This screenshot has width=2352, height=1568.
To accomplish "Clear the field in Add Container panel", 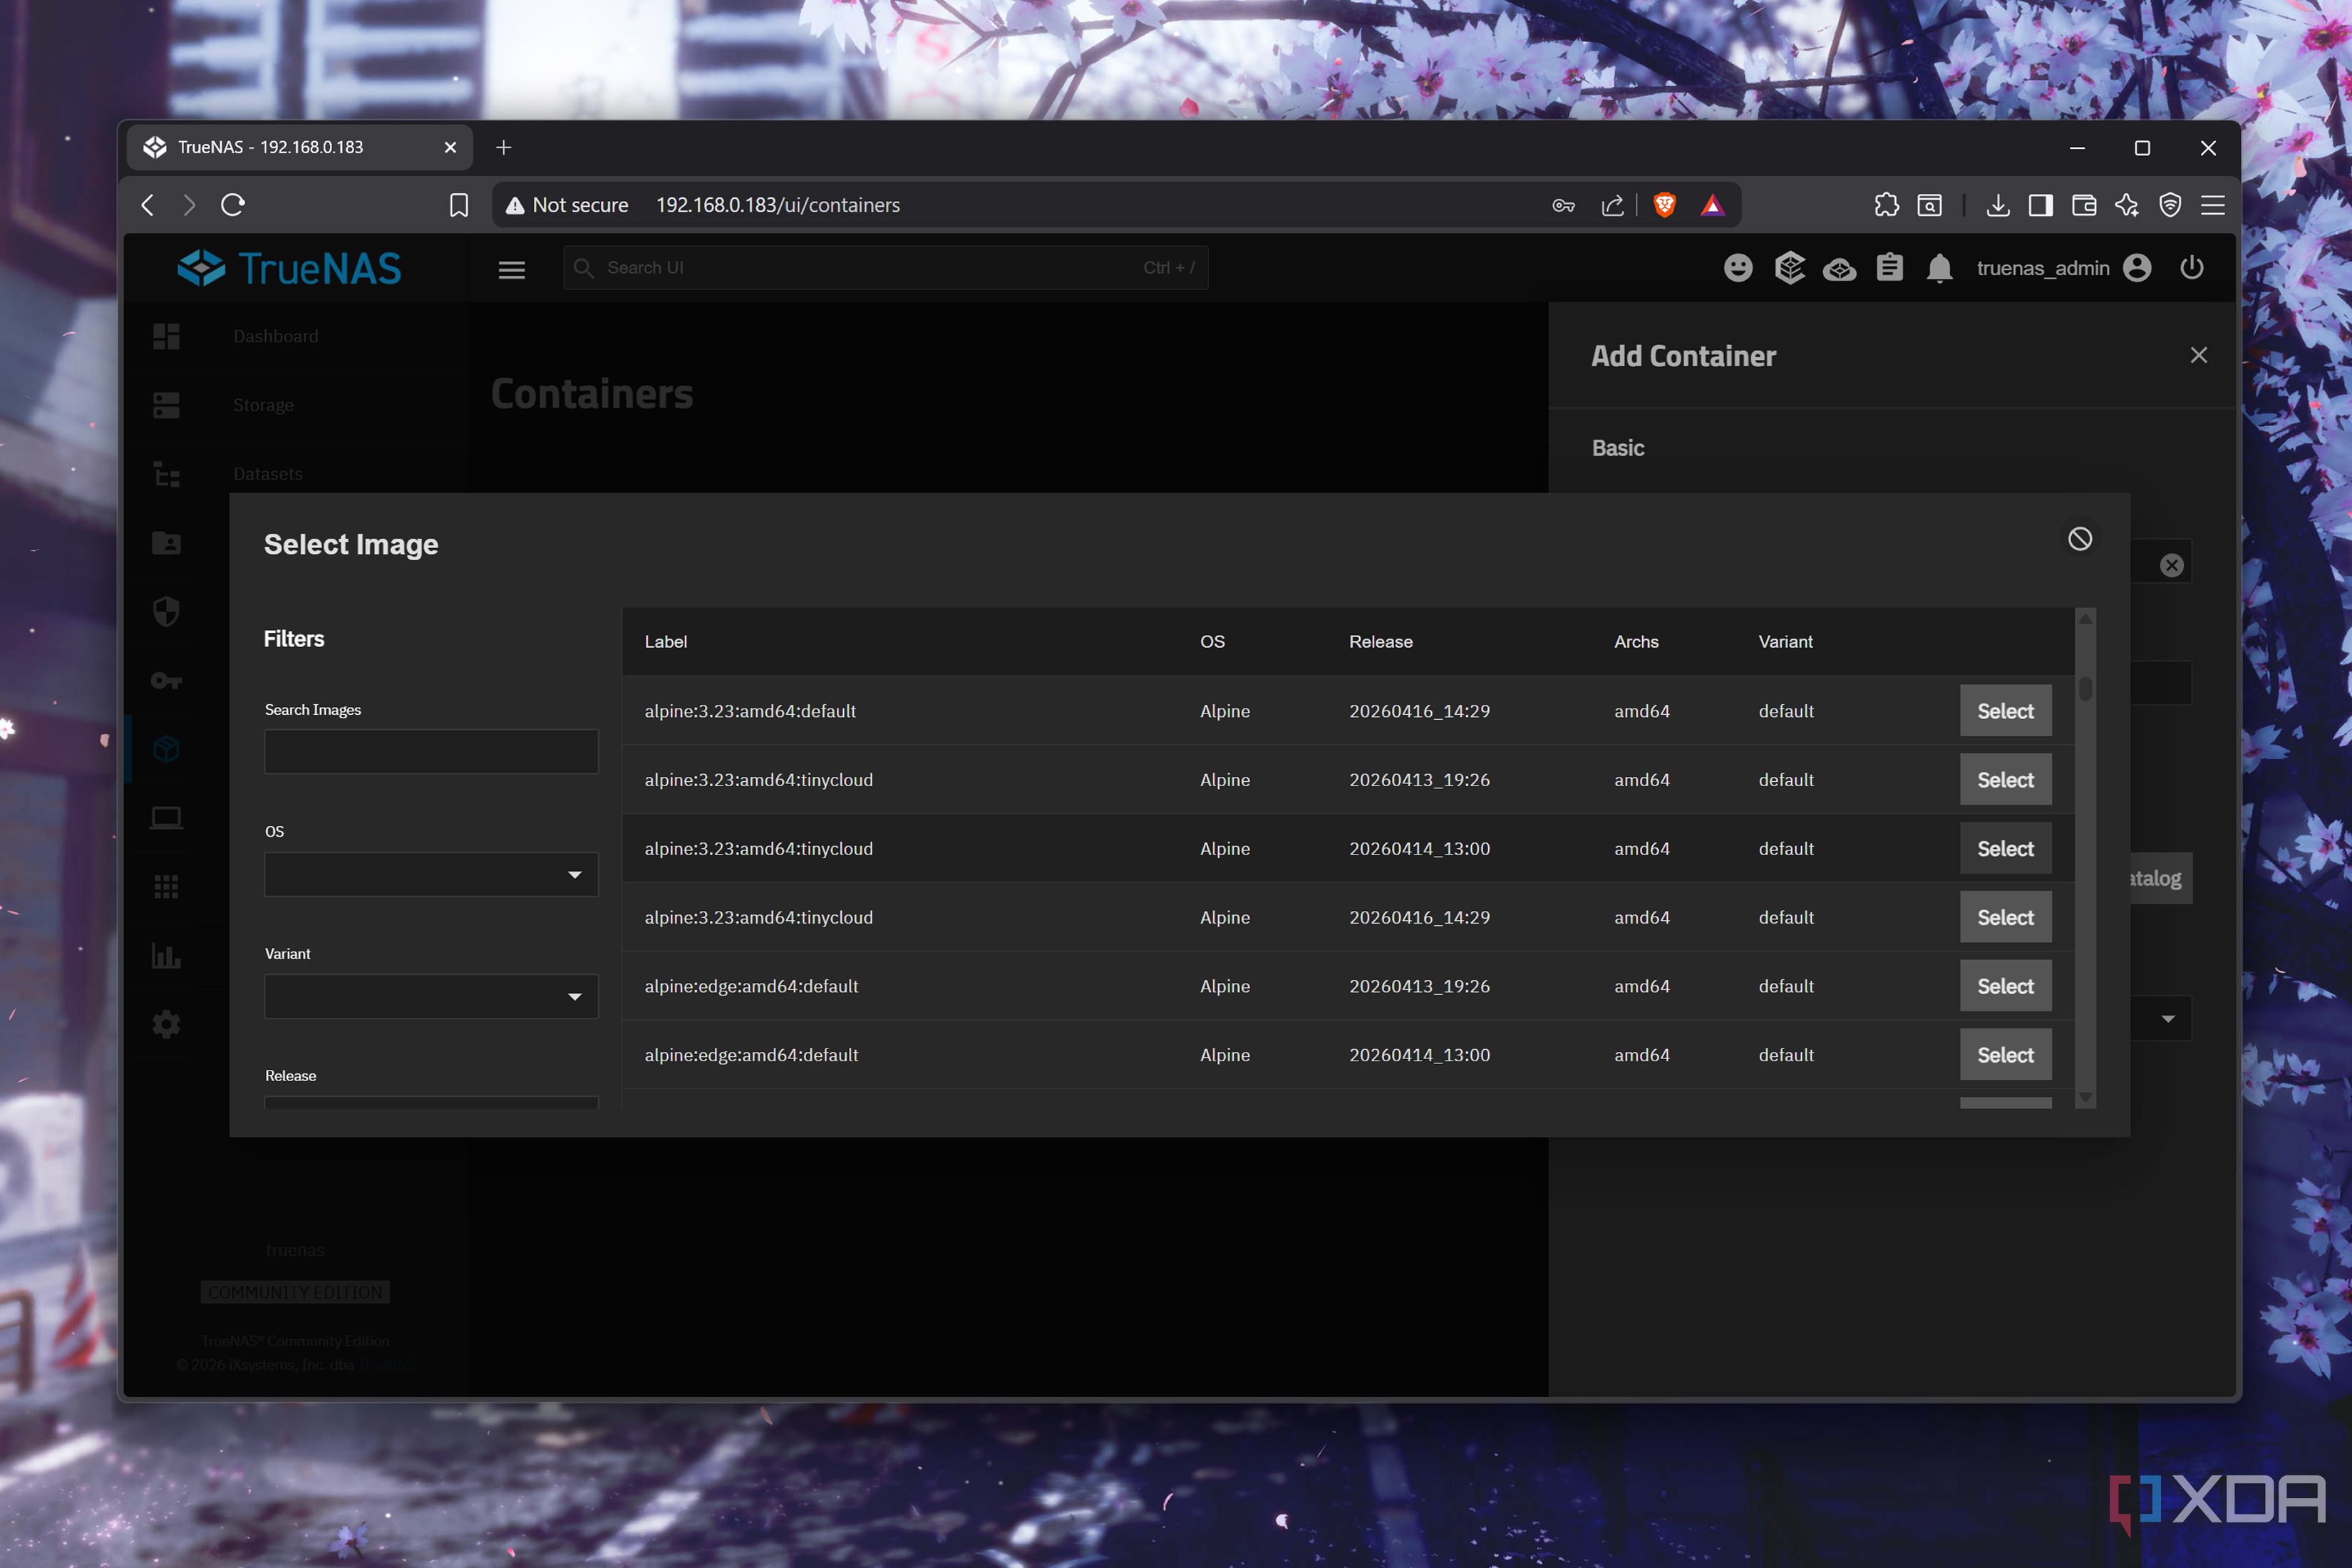I will [x=2171, y=566].
